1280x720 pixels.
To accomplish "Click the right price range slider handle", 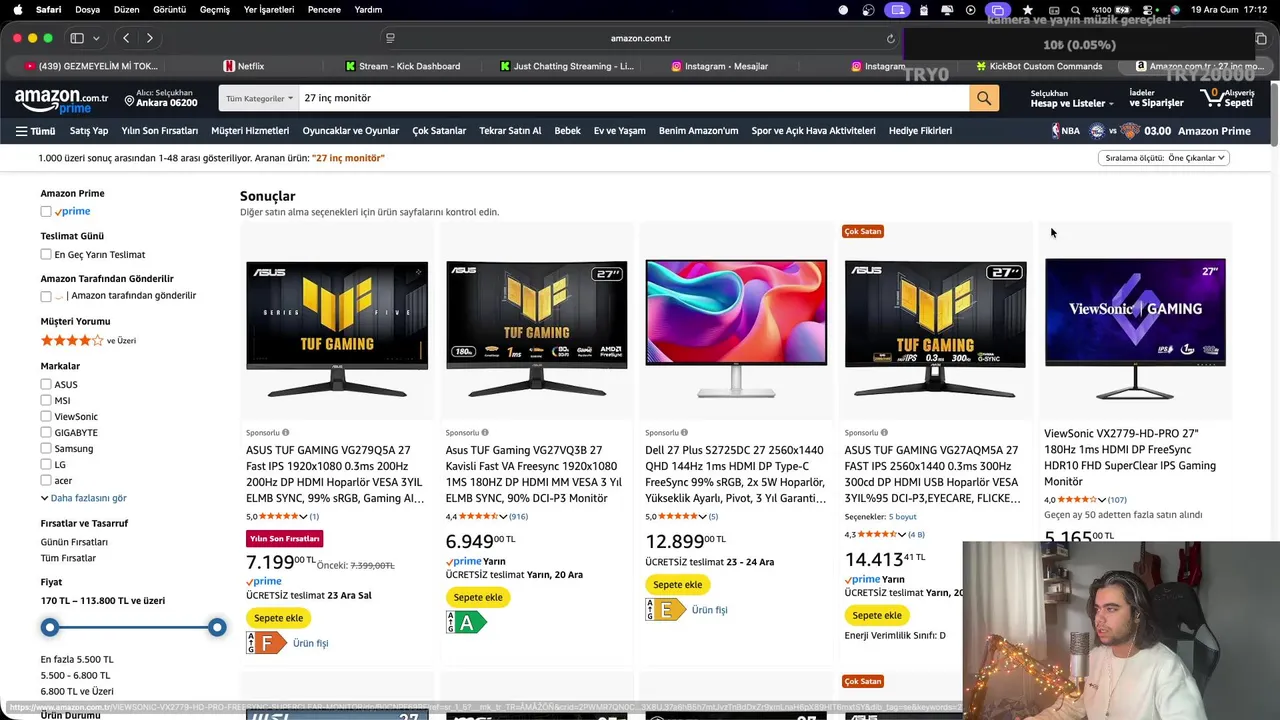I will pyautogui.click(x=217, y=628).
